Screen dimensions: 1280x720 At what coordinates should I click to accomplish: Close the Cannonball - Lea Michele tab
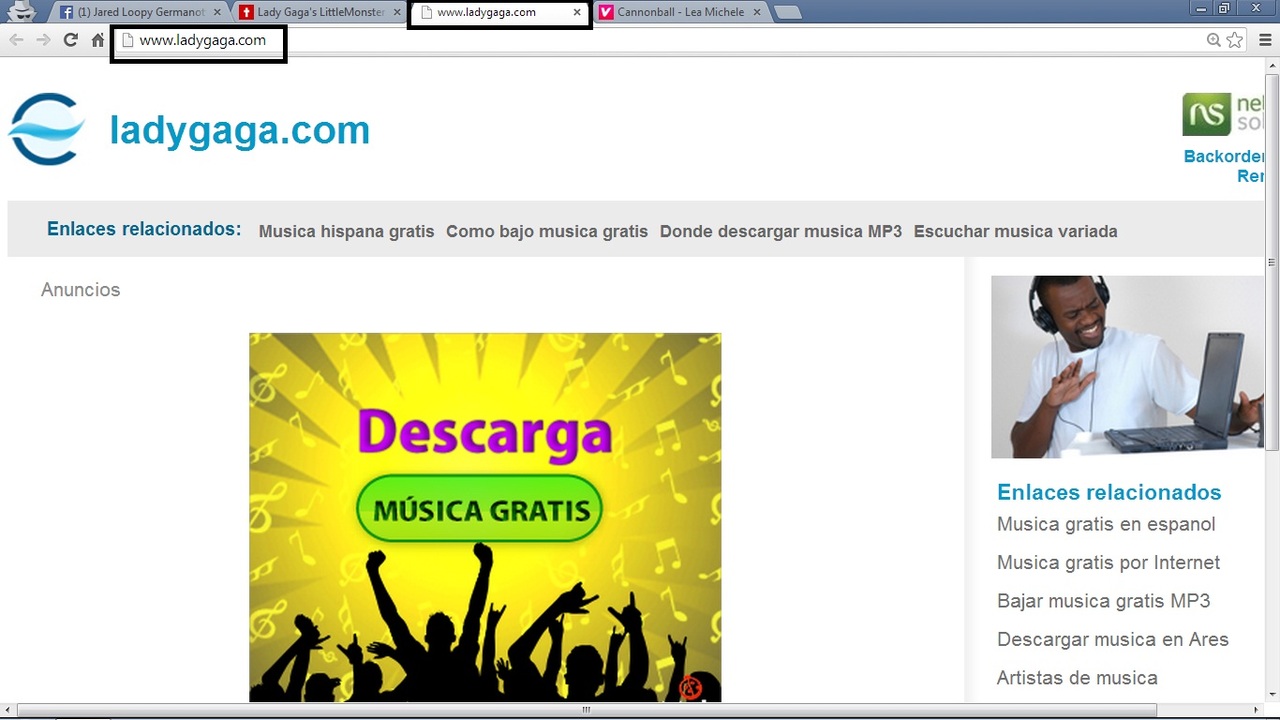[x=757, y=12]
